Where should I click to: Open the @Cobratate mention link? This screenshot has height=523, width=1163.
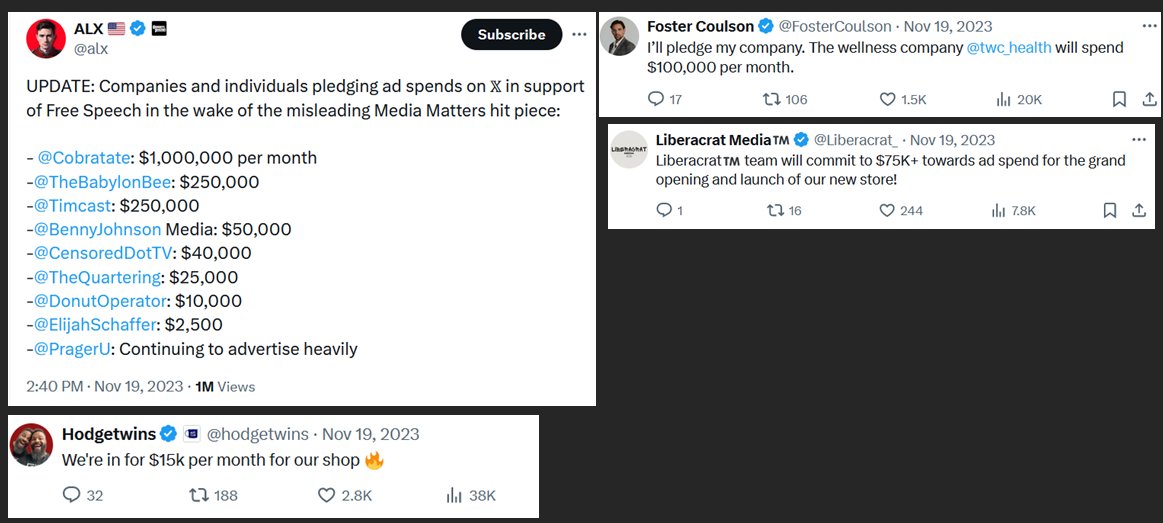pos(84,158)
